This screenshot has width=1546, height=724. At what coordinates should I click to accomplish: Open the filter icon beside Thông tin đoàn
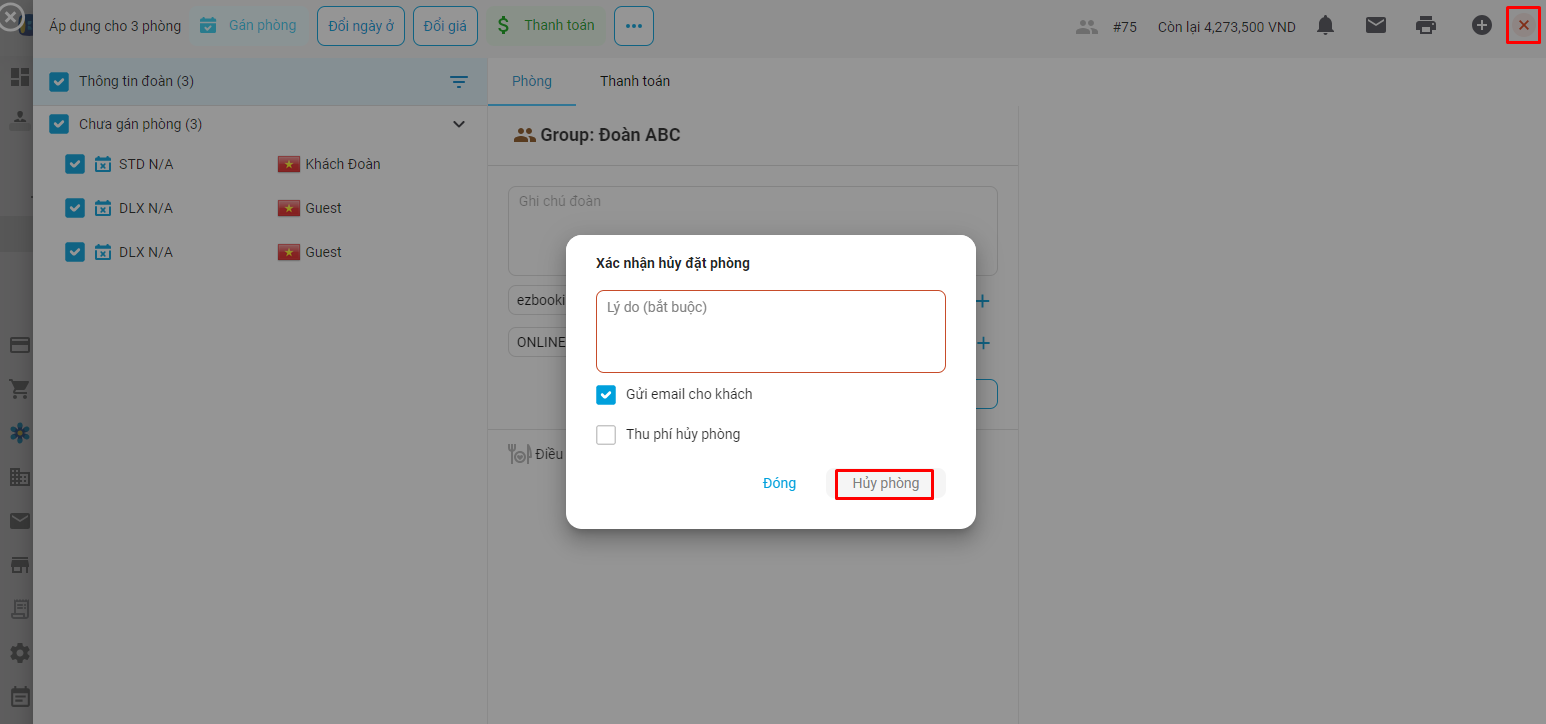point(459,82)
